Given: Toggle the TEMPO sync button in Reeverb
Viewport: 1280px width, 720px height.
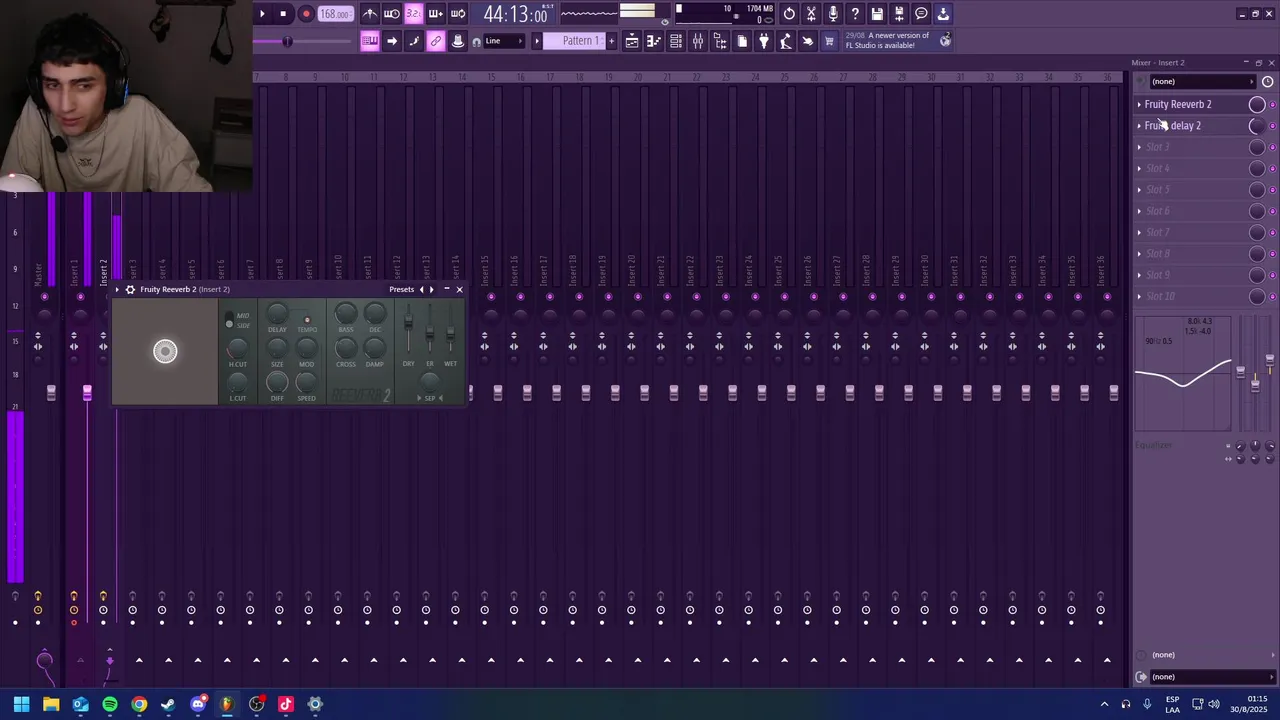Looking at the screenshot, I should pyautogui.click(x=307, y=320).
